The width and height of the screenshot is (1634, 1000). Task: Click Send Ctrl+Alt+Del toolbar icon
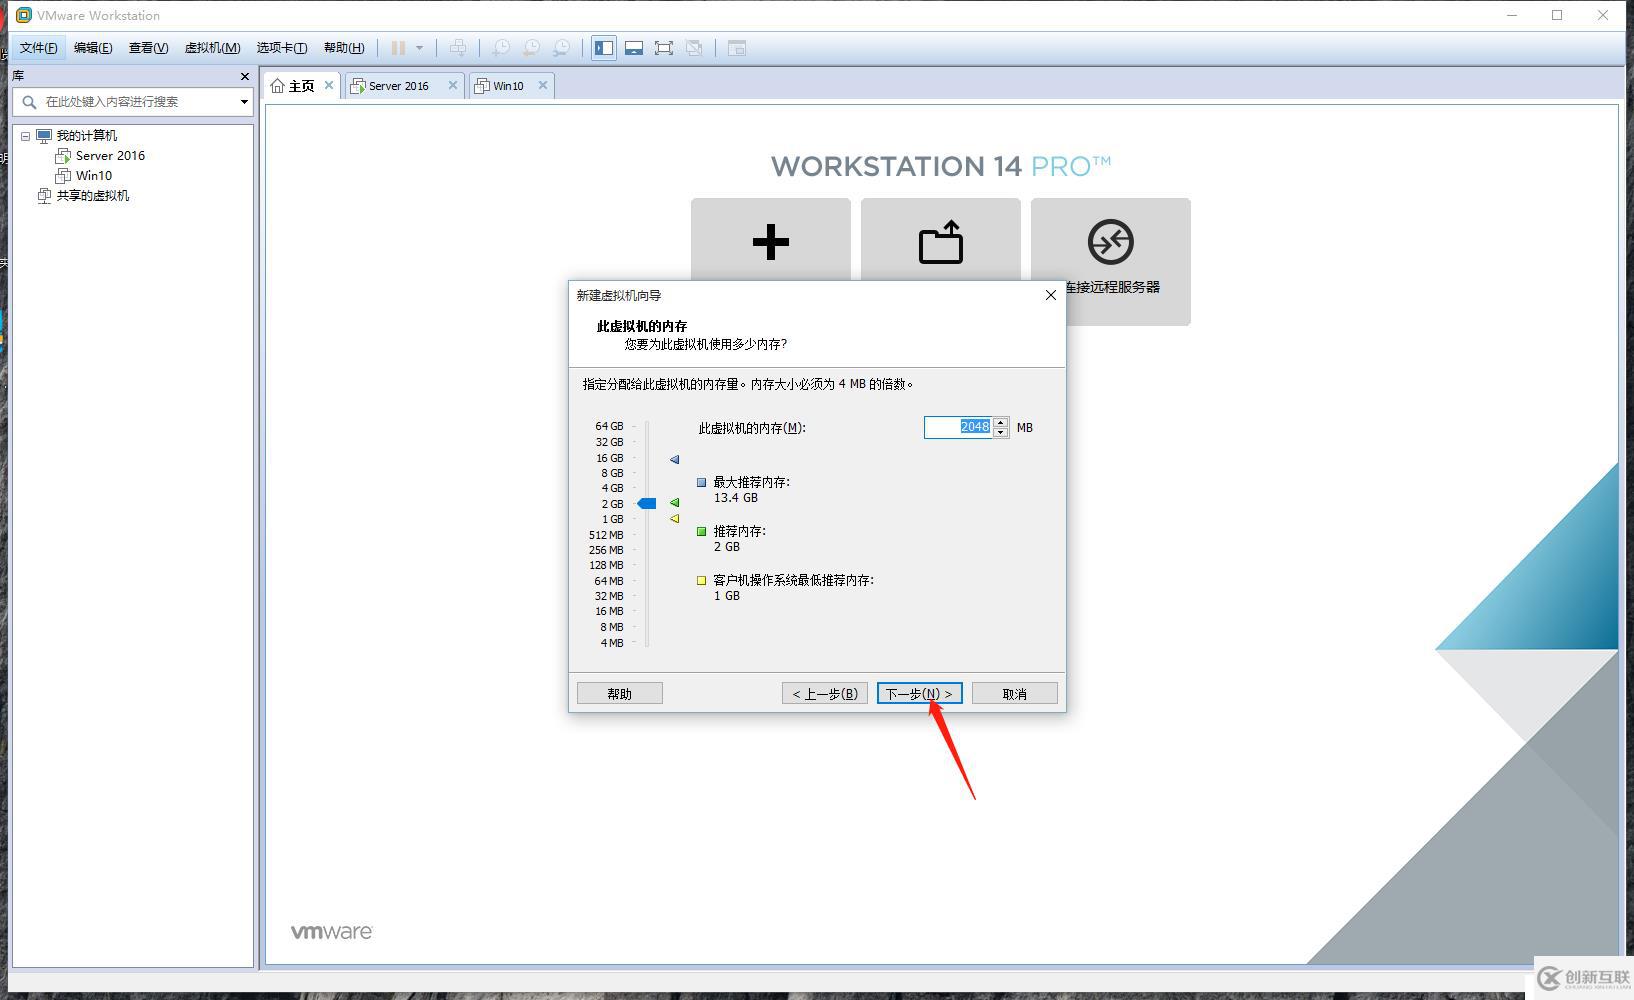click(x=458, y=48)
